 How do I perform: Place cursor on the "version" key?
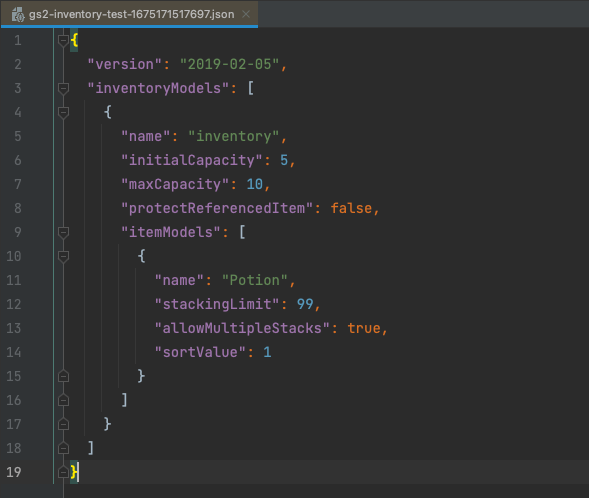124,64
